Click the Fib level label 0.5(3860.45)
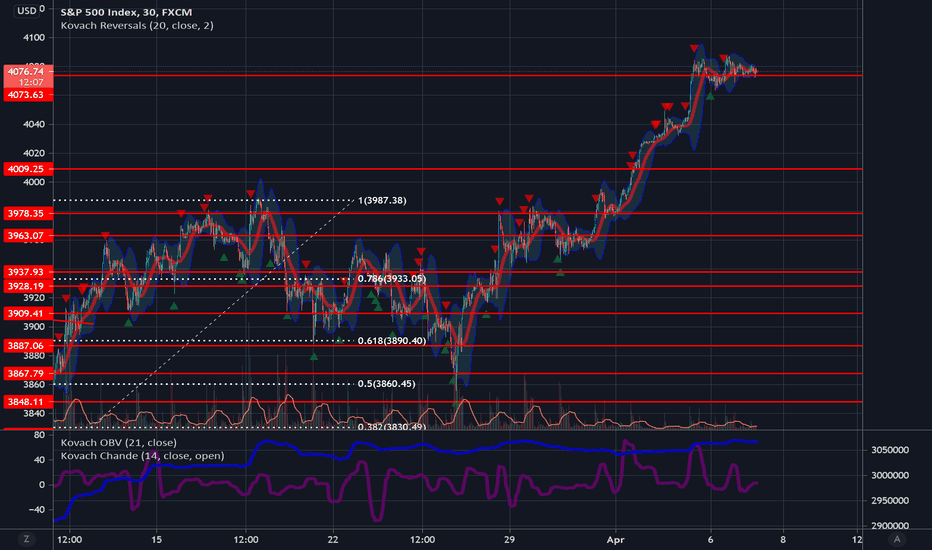 pyautogui.click(x=386, y=384)
